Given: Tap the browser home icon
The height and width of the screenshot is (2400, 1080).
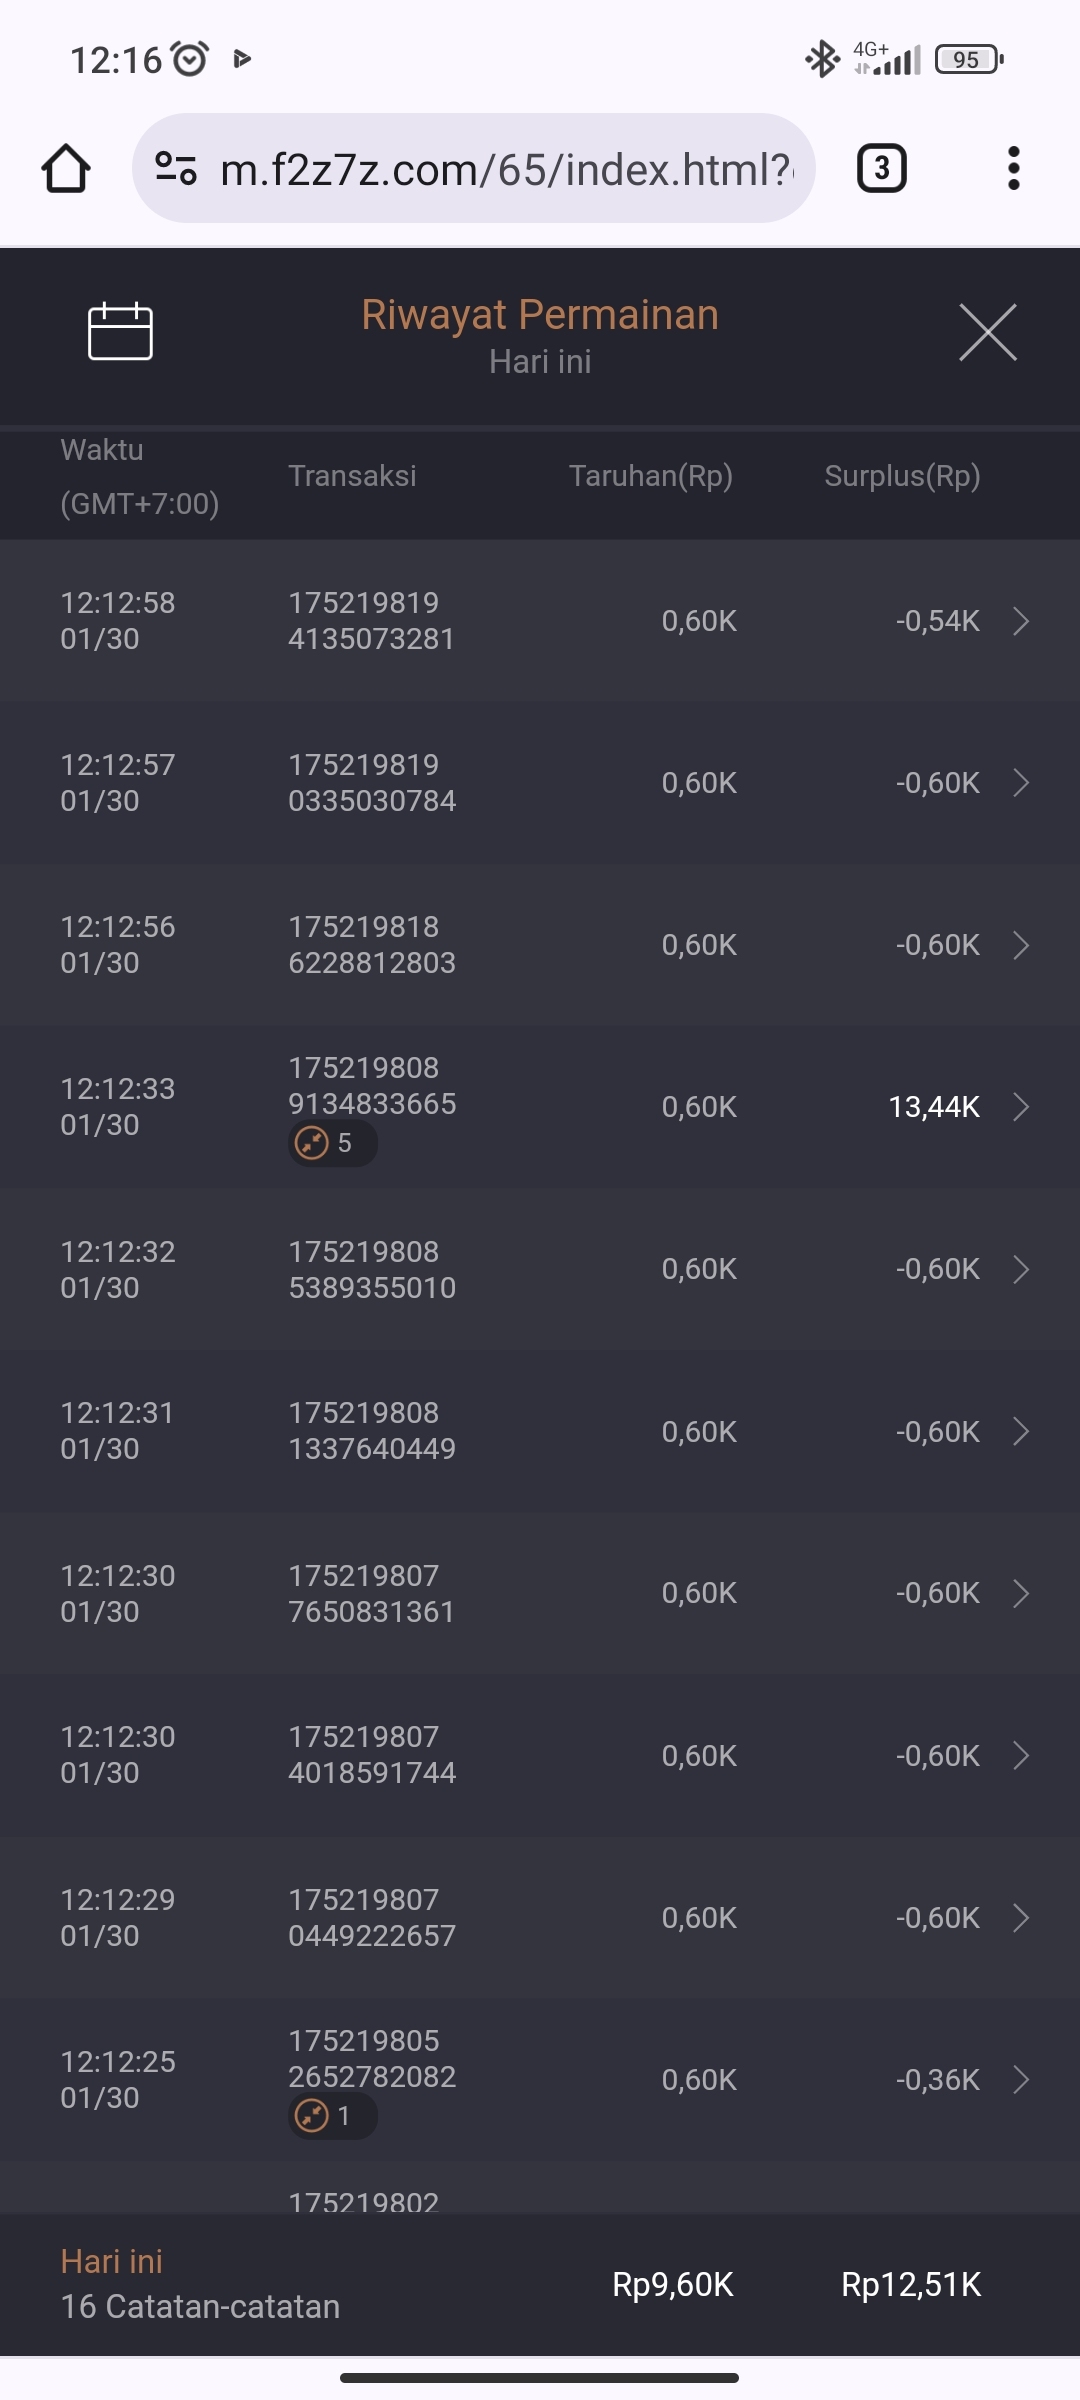Looking at the screenshot, I should click(66, 168).
